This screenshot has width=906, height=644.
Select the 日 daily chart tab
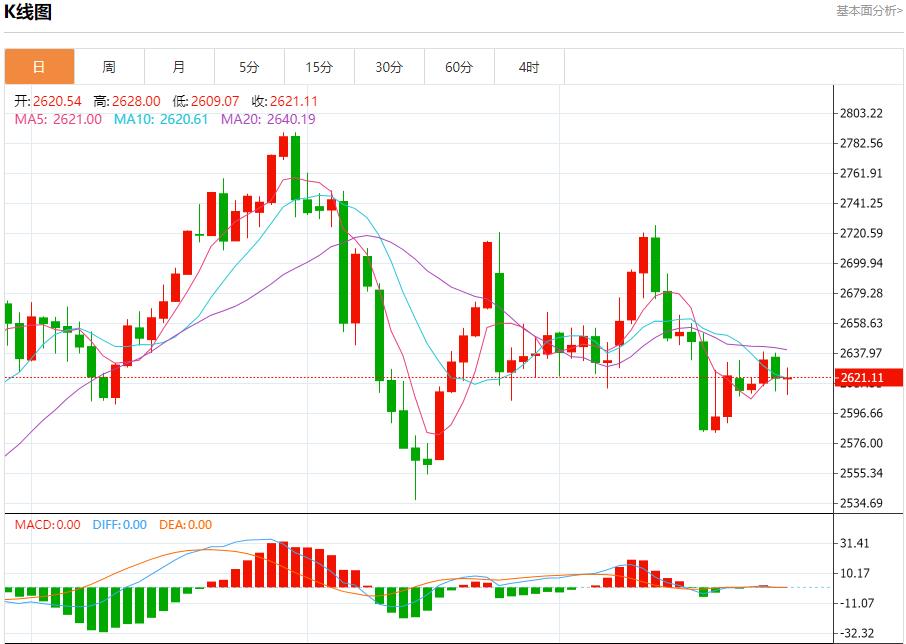click(x=39, y=67)
